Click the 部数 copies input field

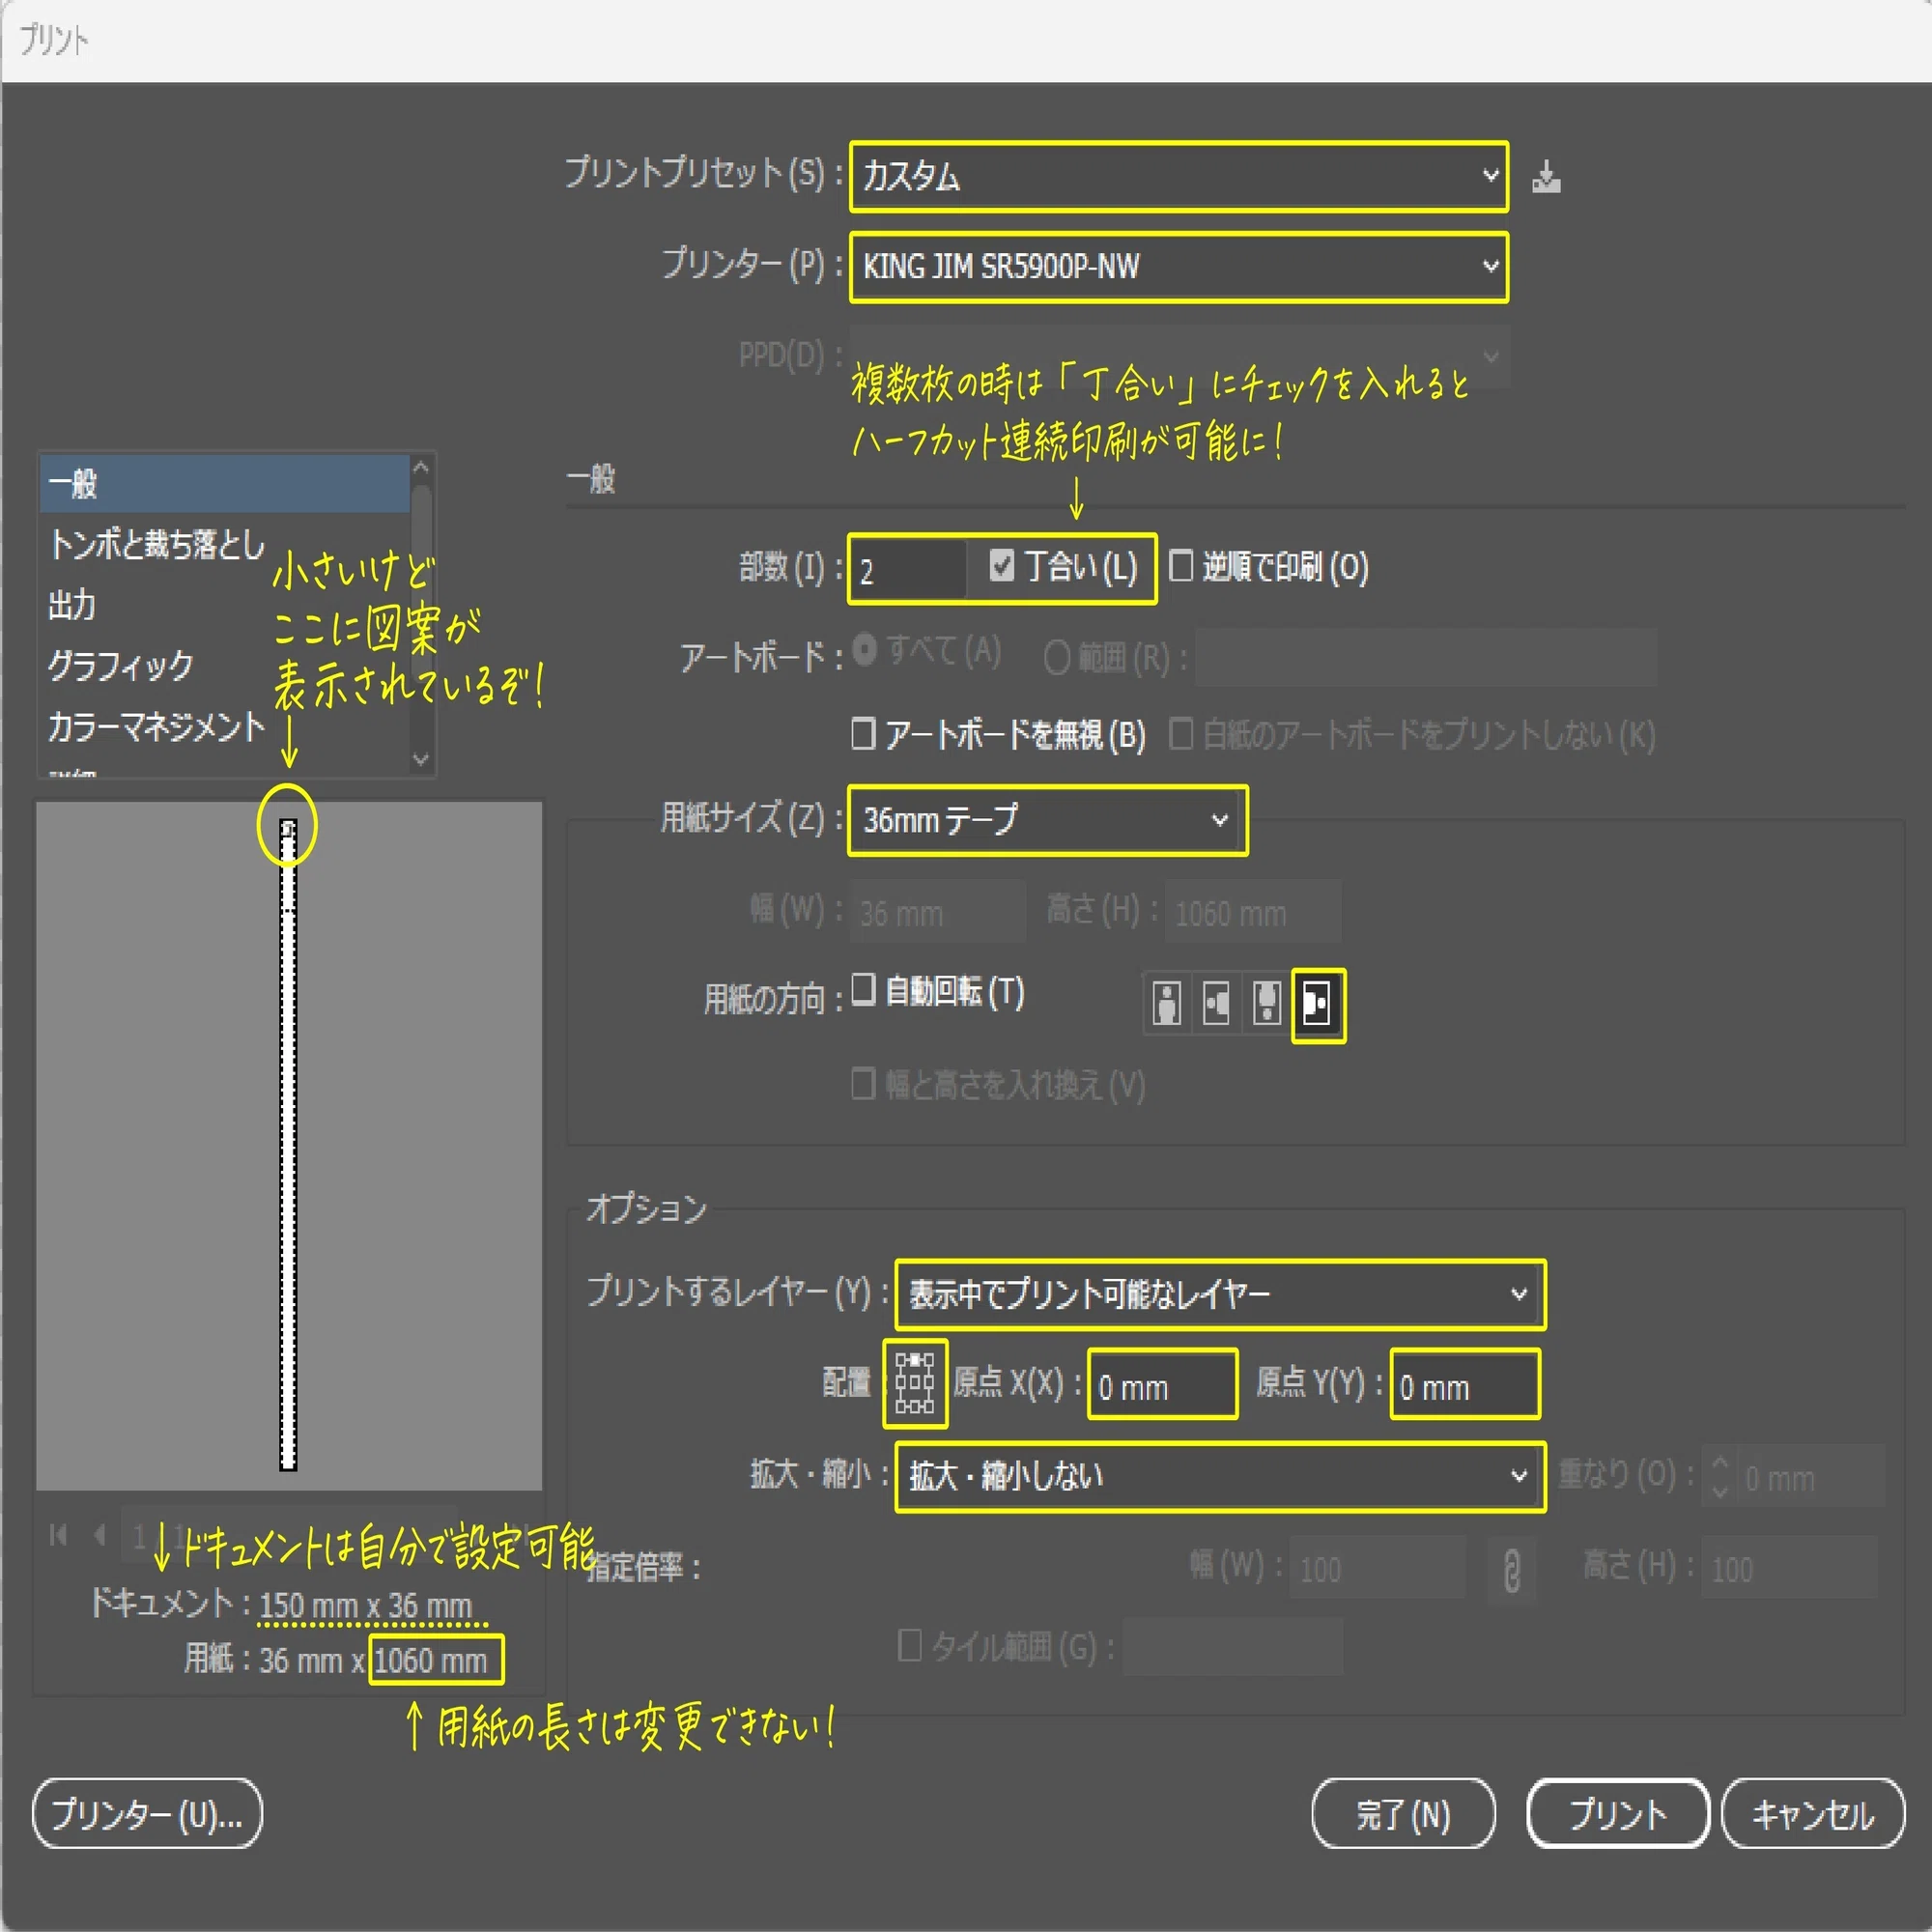pos(908,570)
